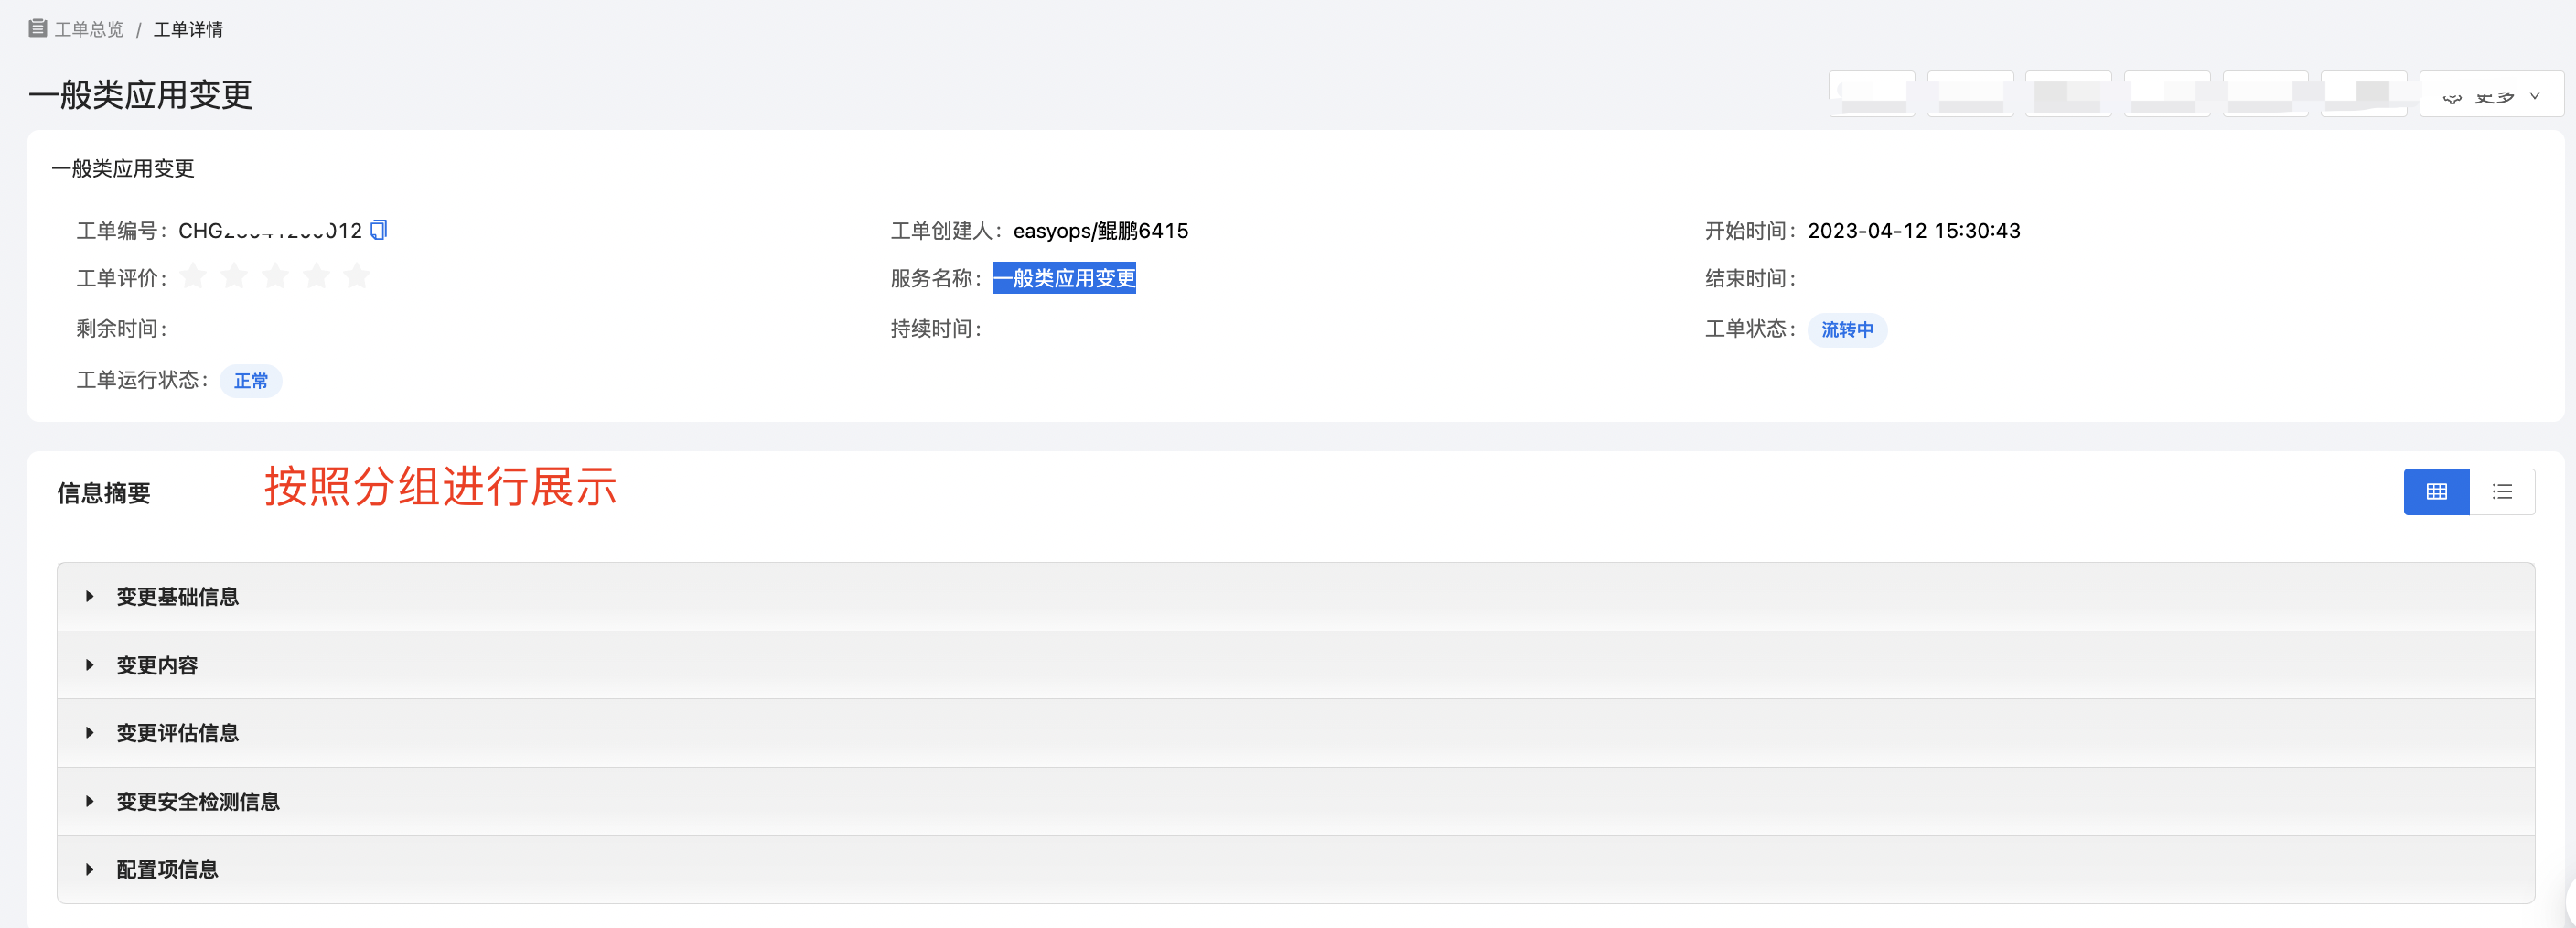This screenshot has height=928, width=2576.
Task: Click the highlighted 一般类应用变更 service name
Action: point(1064,278)
